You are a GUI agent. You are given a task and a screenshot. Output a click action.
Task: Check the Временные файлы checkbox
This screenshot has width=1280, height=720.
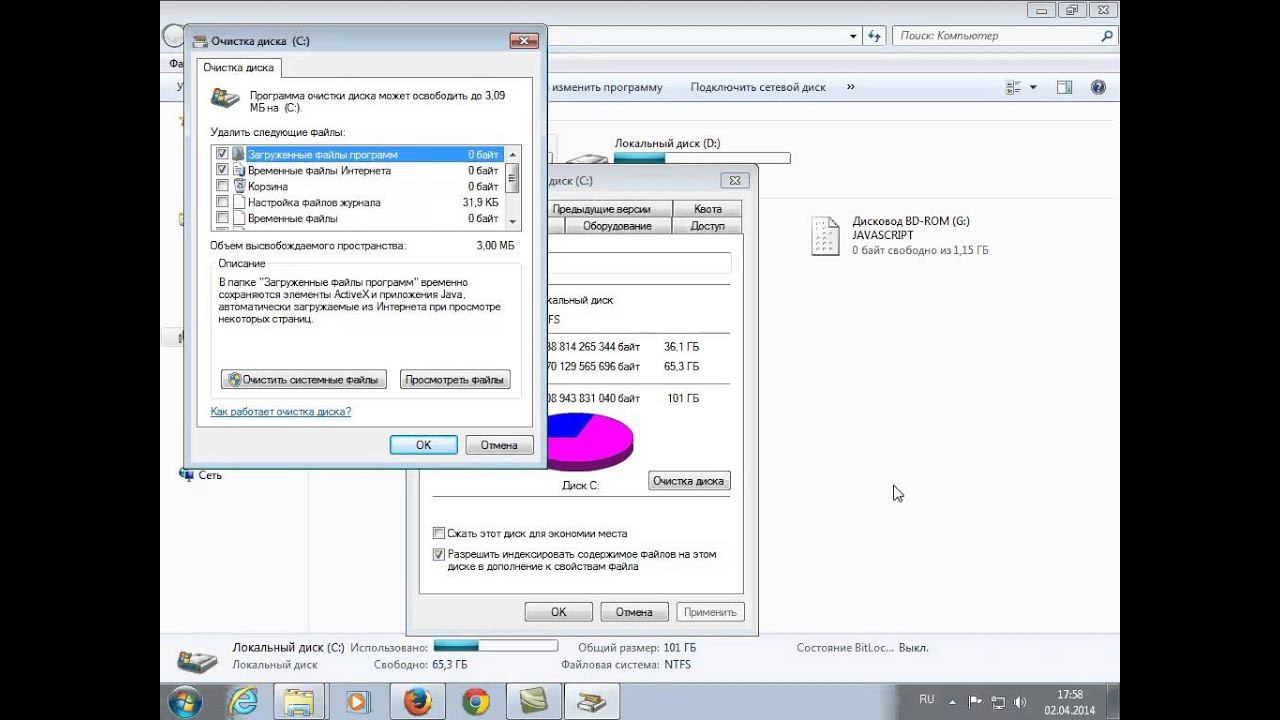coord(222,218)
